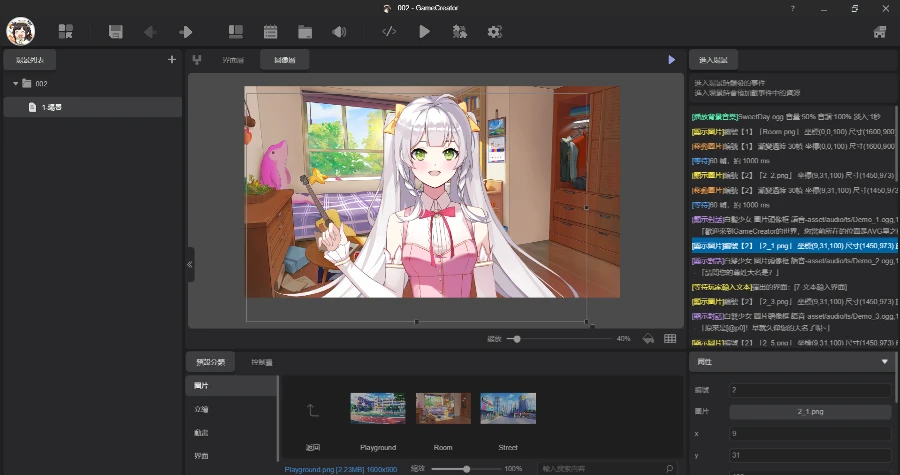Screen dimensions: 900x475
Task: Expand the properties panel dropdown arrow
Action: 884,361
